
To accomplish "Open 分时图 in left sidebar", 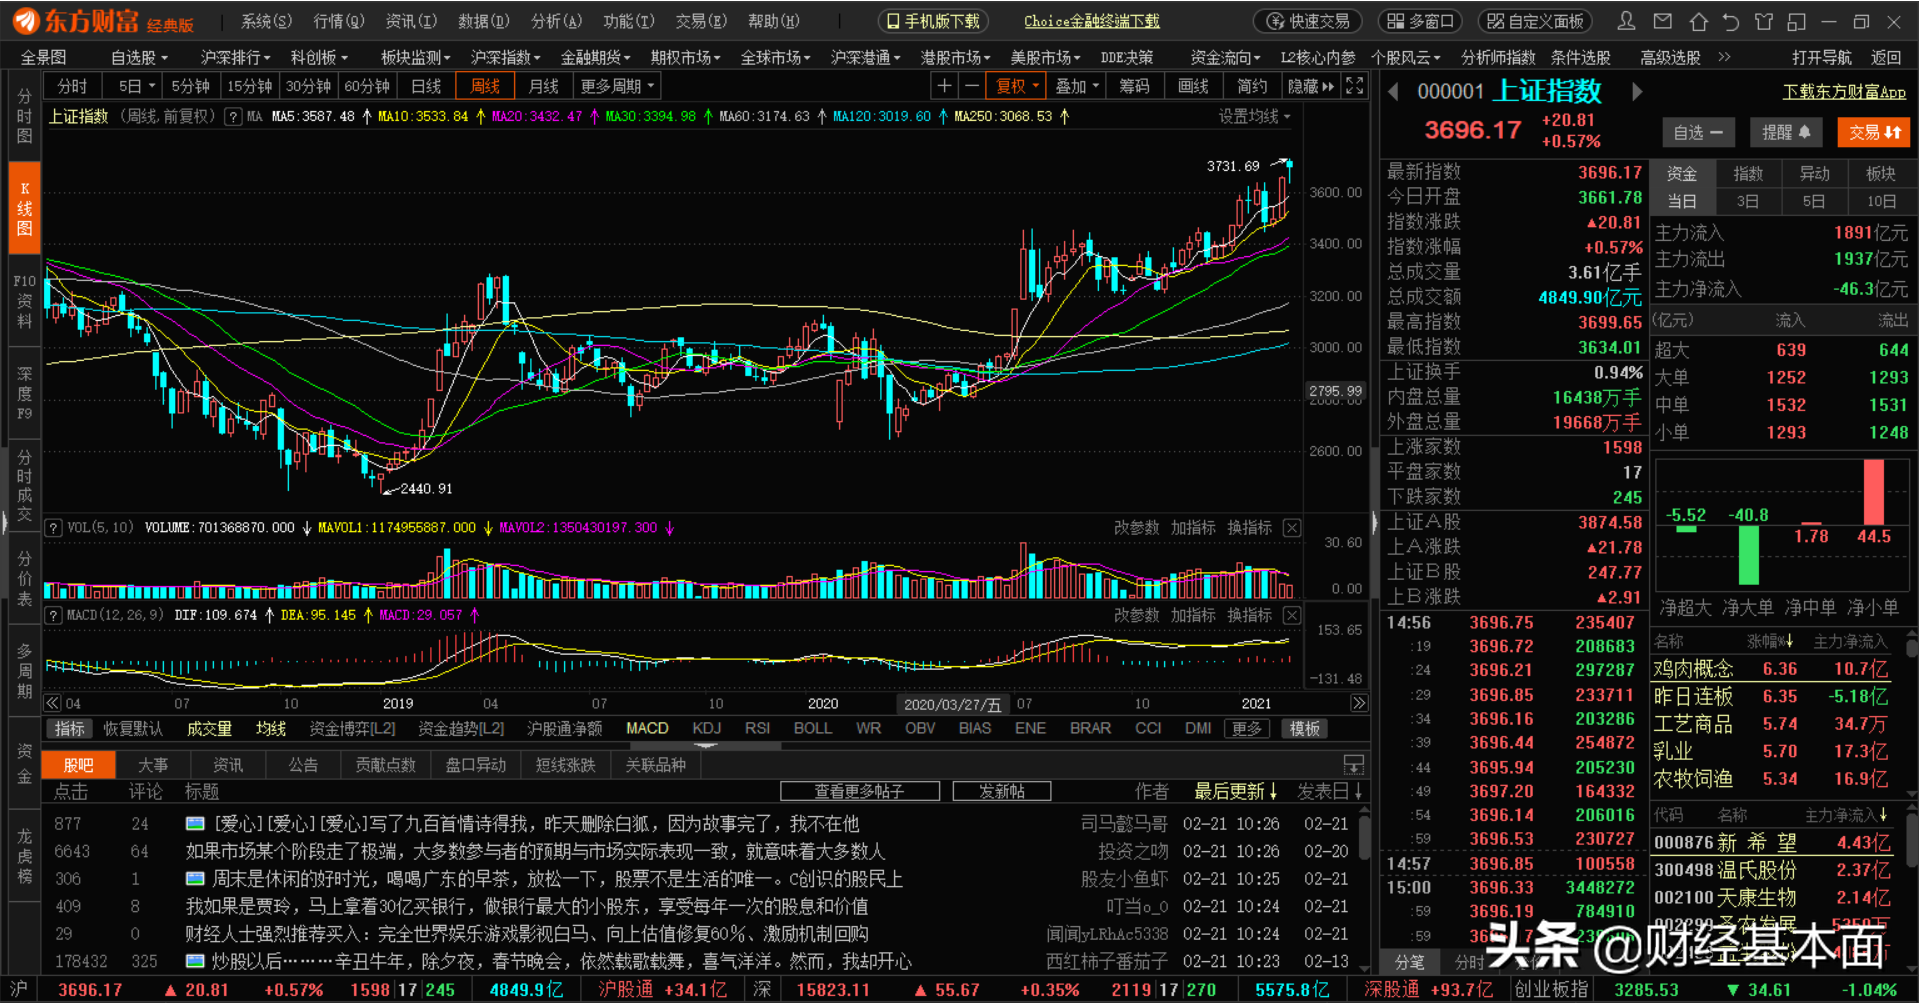I will (x=25, y=116).
